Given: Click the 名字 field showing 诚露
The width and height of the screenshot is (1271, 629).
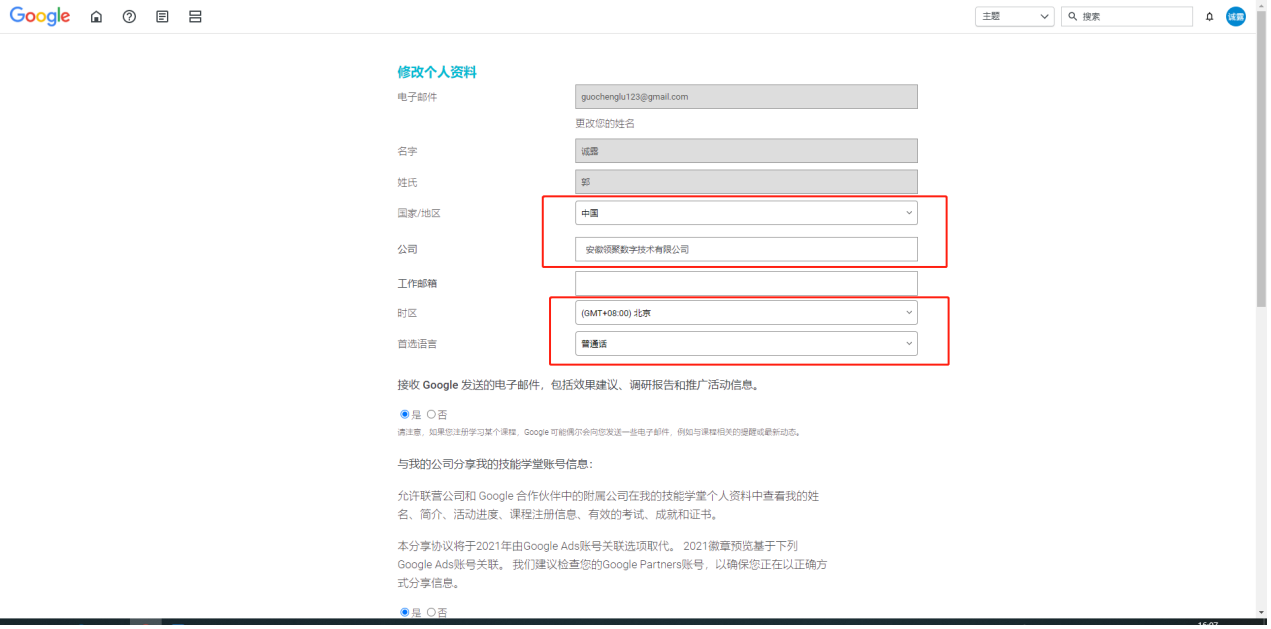Looking at the screenshot, I should click(x=746, y=151).
